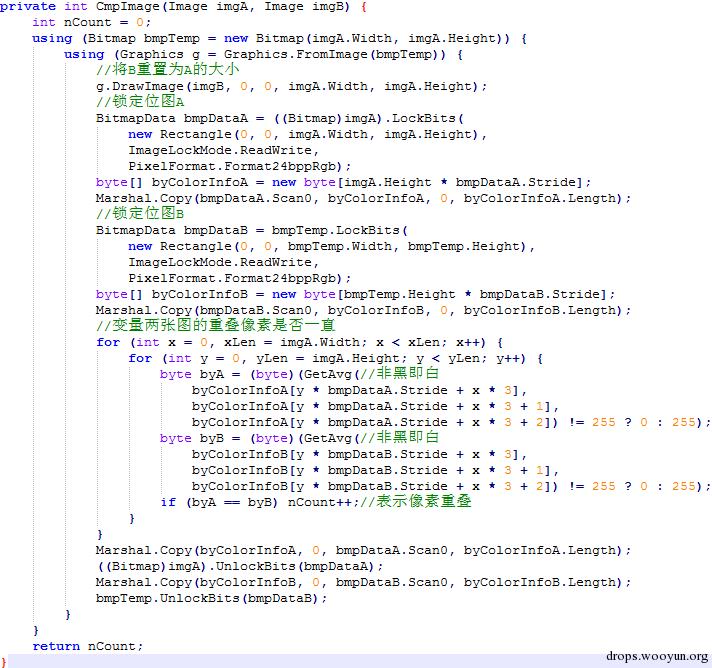The height and width of the screenshot is (668, 712).
Task: Click the 'int nCount = 0' declaration
Action: pos(91,23)
